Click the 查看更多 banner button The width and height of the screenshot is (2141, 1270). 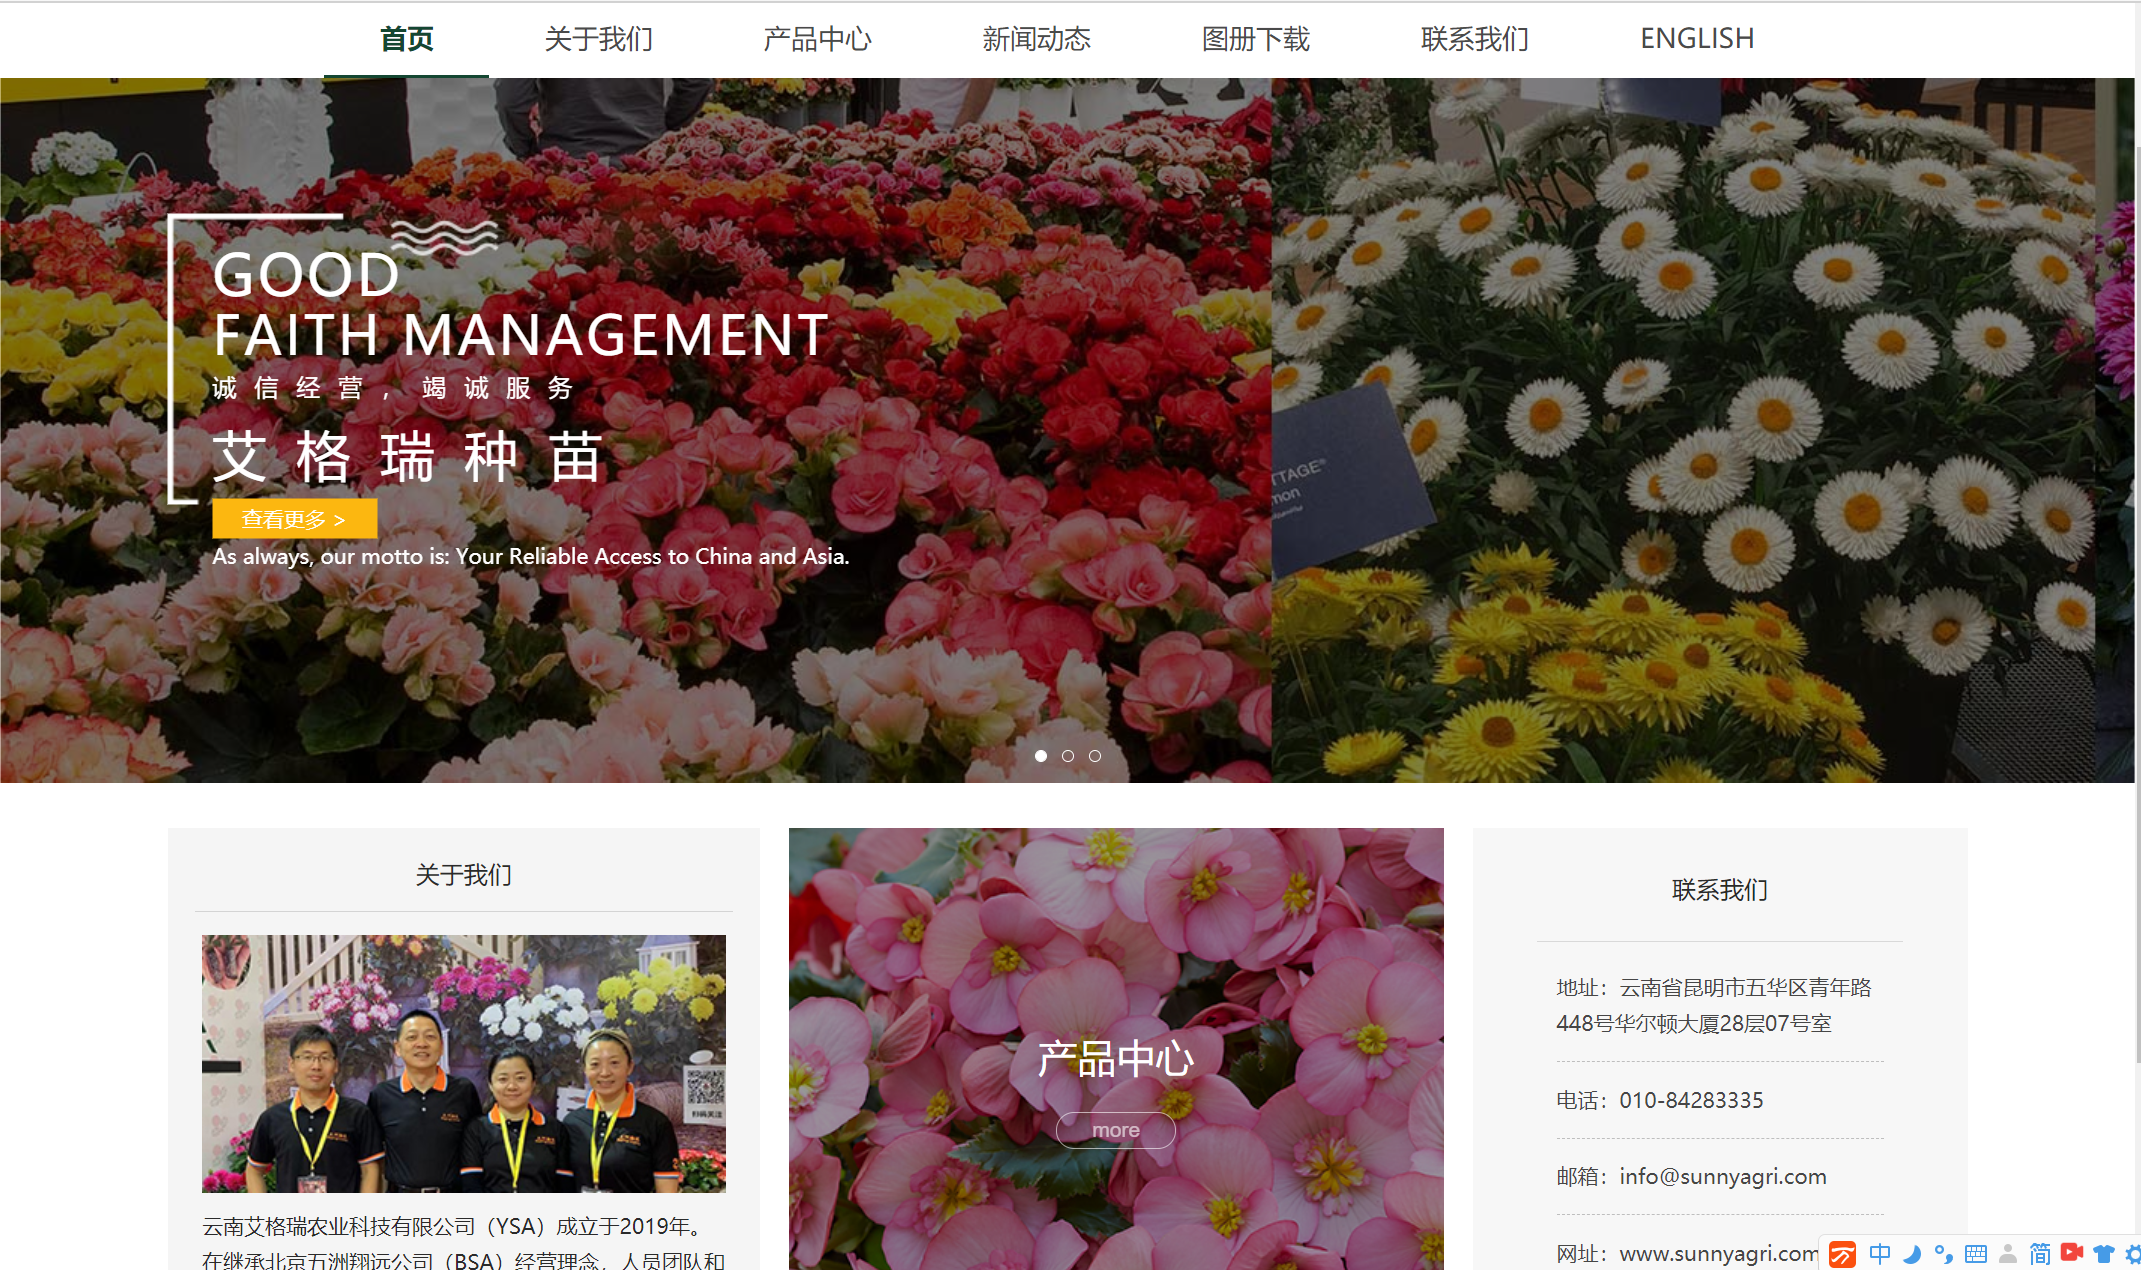point(294,519)
